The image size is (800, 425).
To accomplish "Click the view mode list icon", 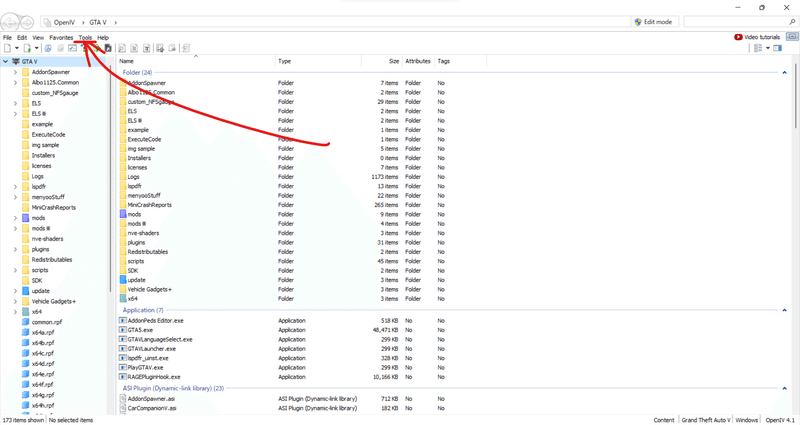I will [758, 48].
